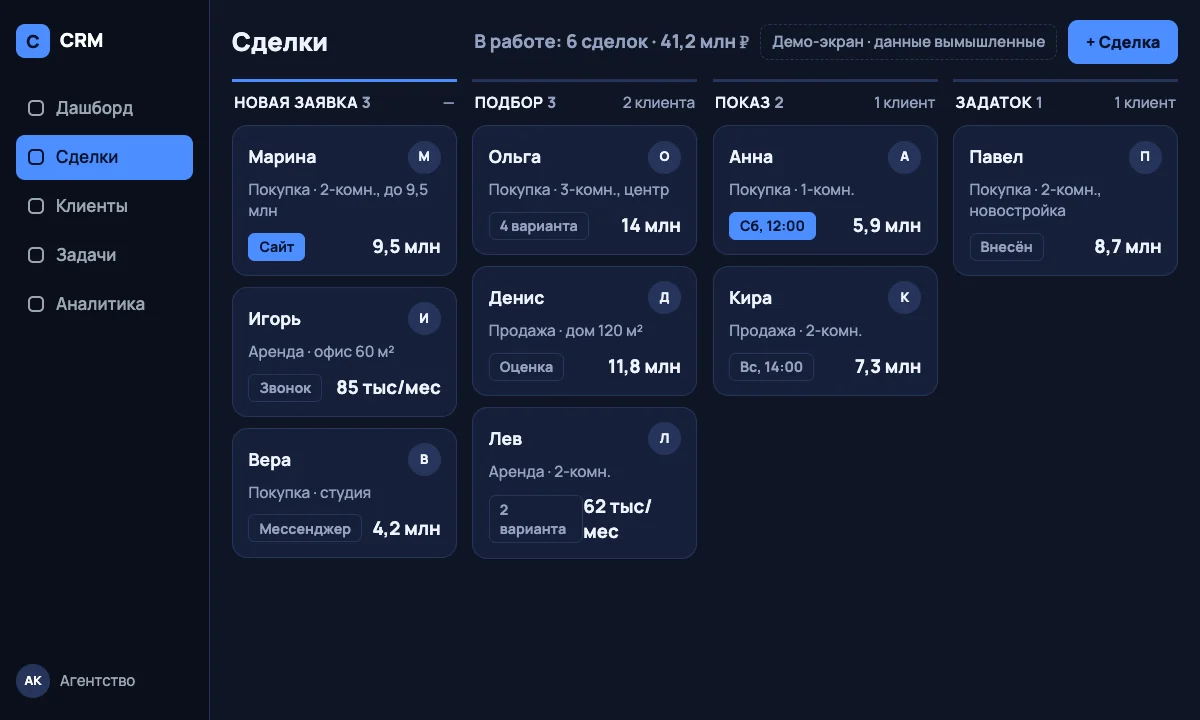Click the Звонок tag on Игорь's card
The image size is (1200, 720).
click(x=285, y=388)
